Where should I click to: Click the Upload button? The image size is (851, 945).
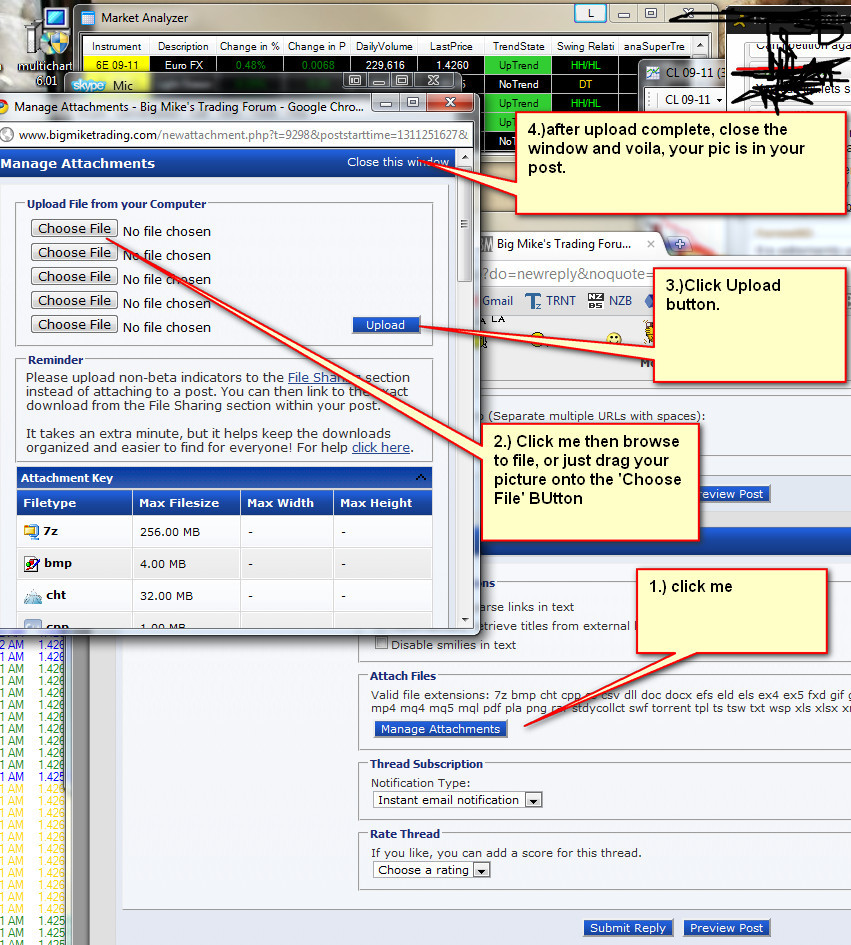tap(386, 325)
